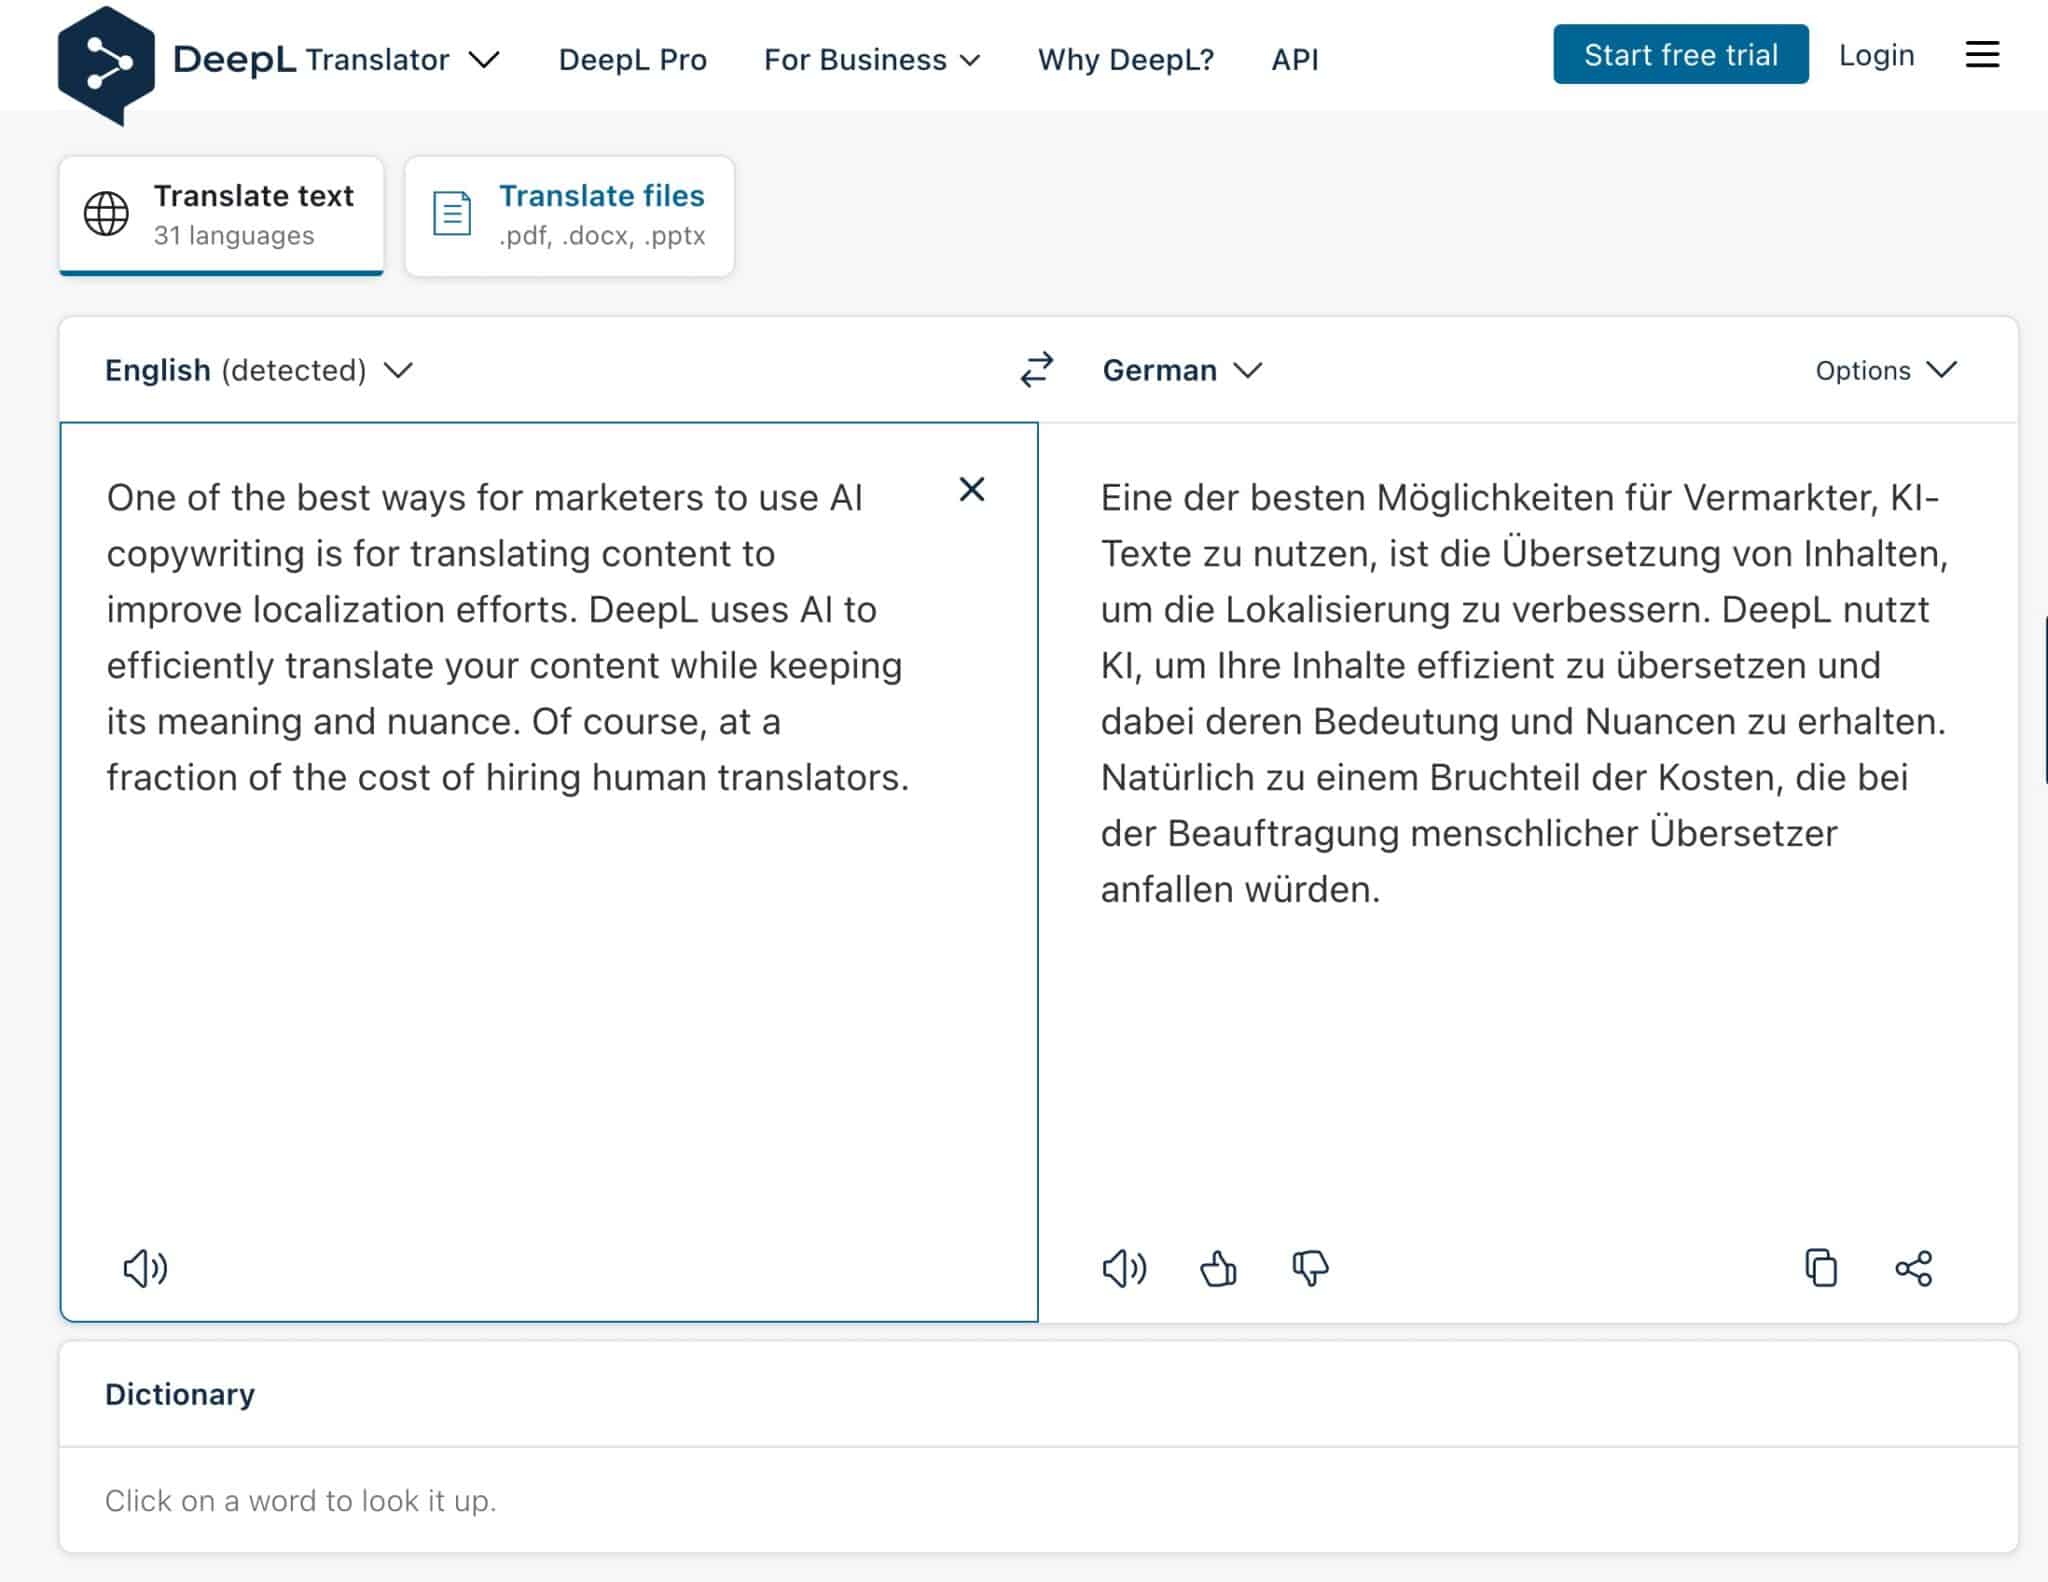
Task: Play audio of the German translation
Action: click(1124, 1269)
